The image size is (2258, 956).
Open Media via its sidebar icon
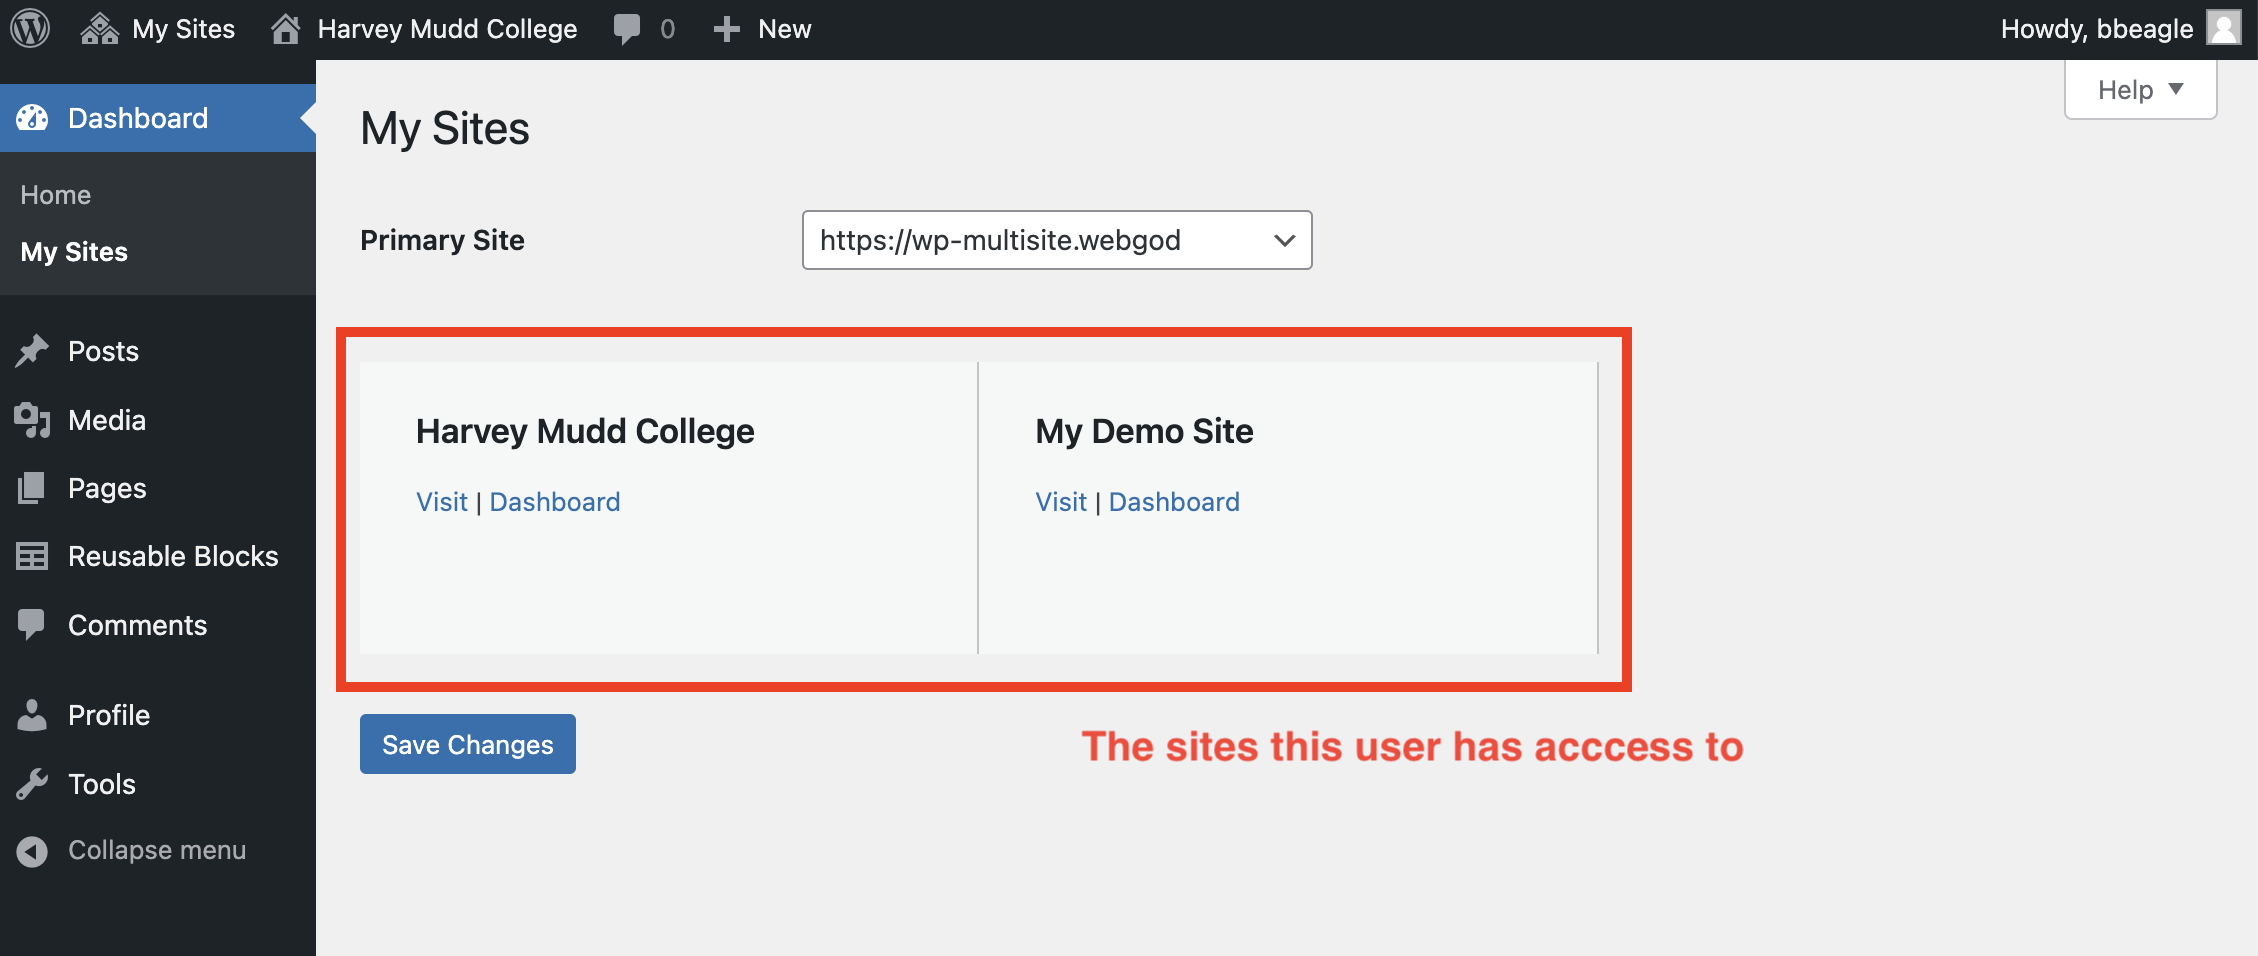(x=32, y=420)
